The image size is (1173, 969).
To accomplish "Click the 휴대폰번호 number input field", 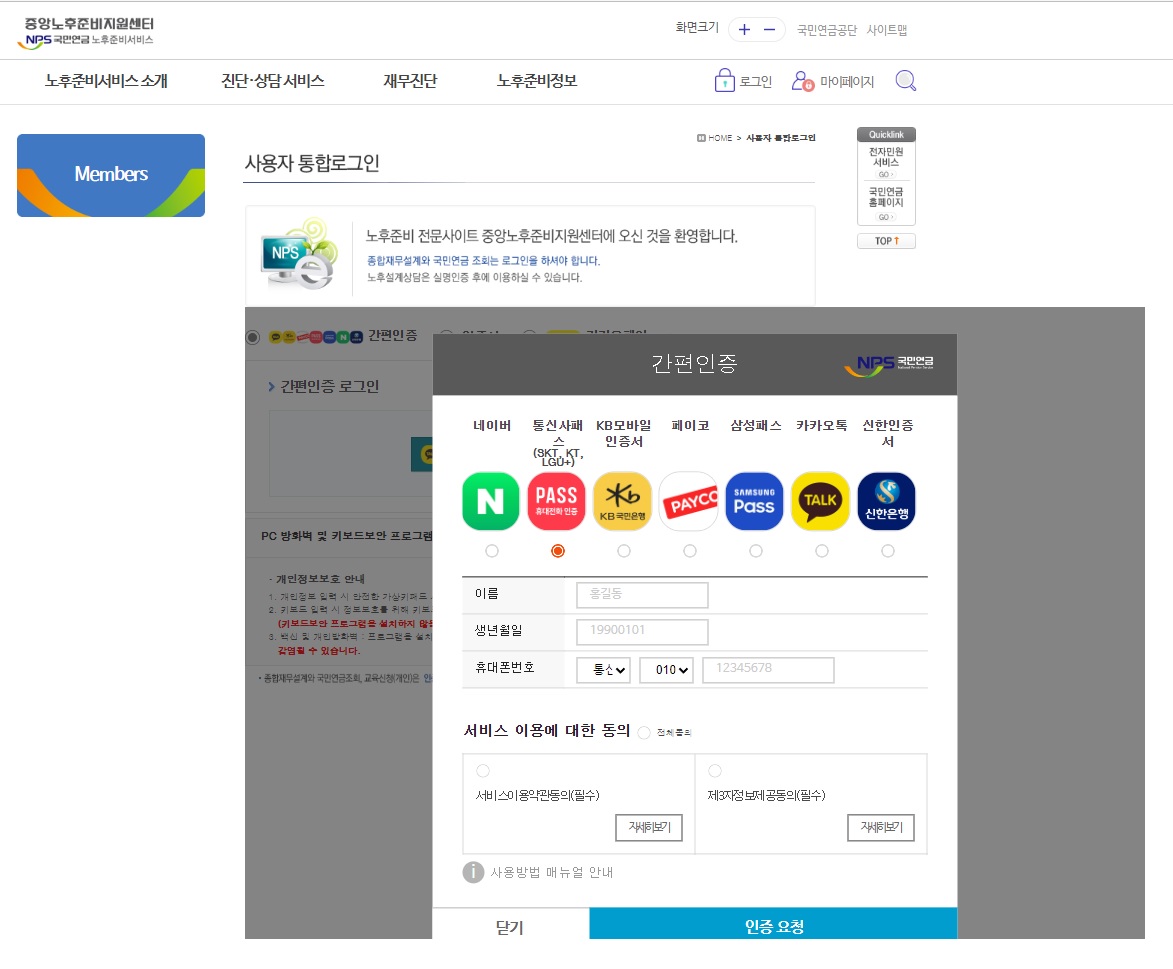I will (x=767, y=670).
